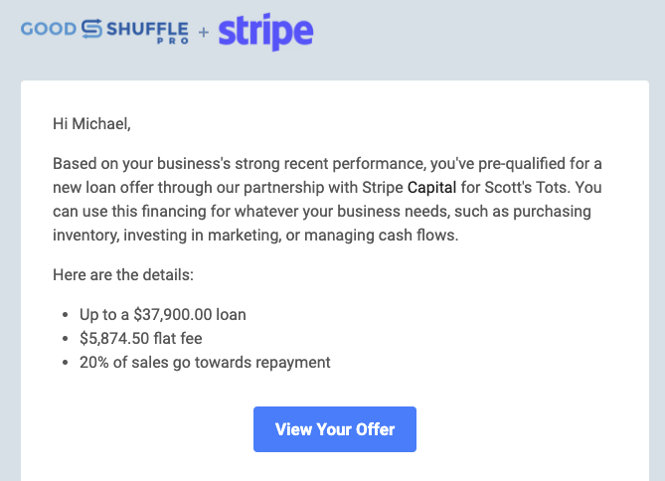
Task: Click the word GOOD in the logo
Action: point(48,29)
